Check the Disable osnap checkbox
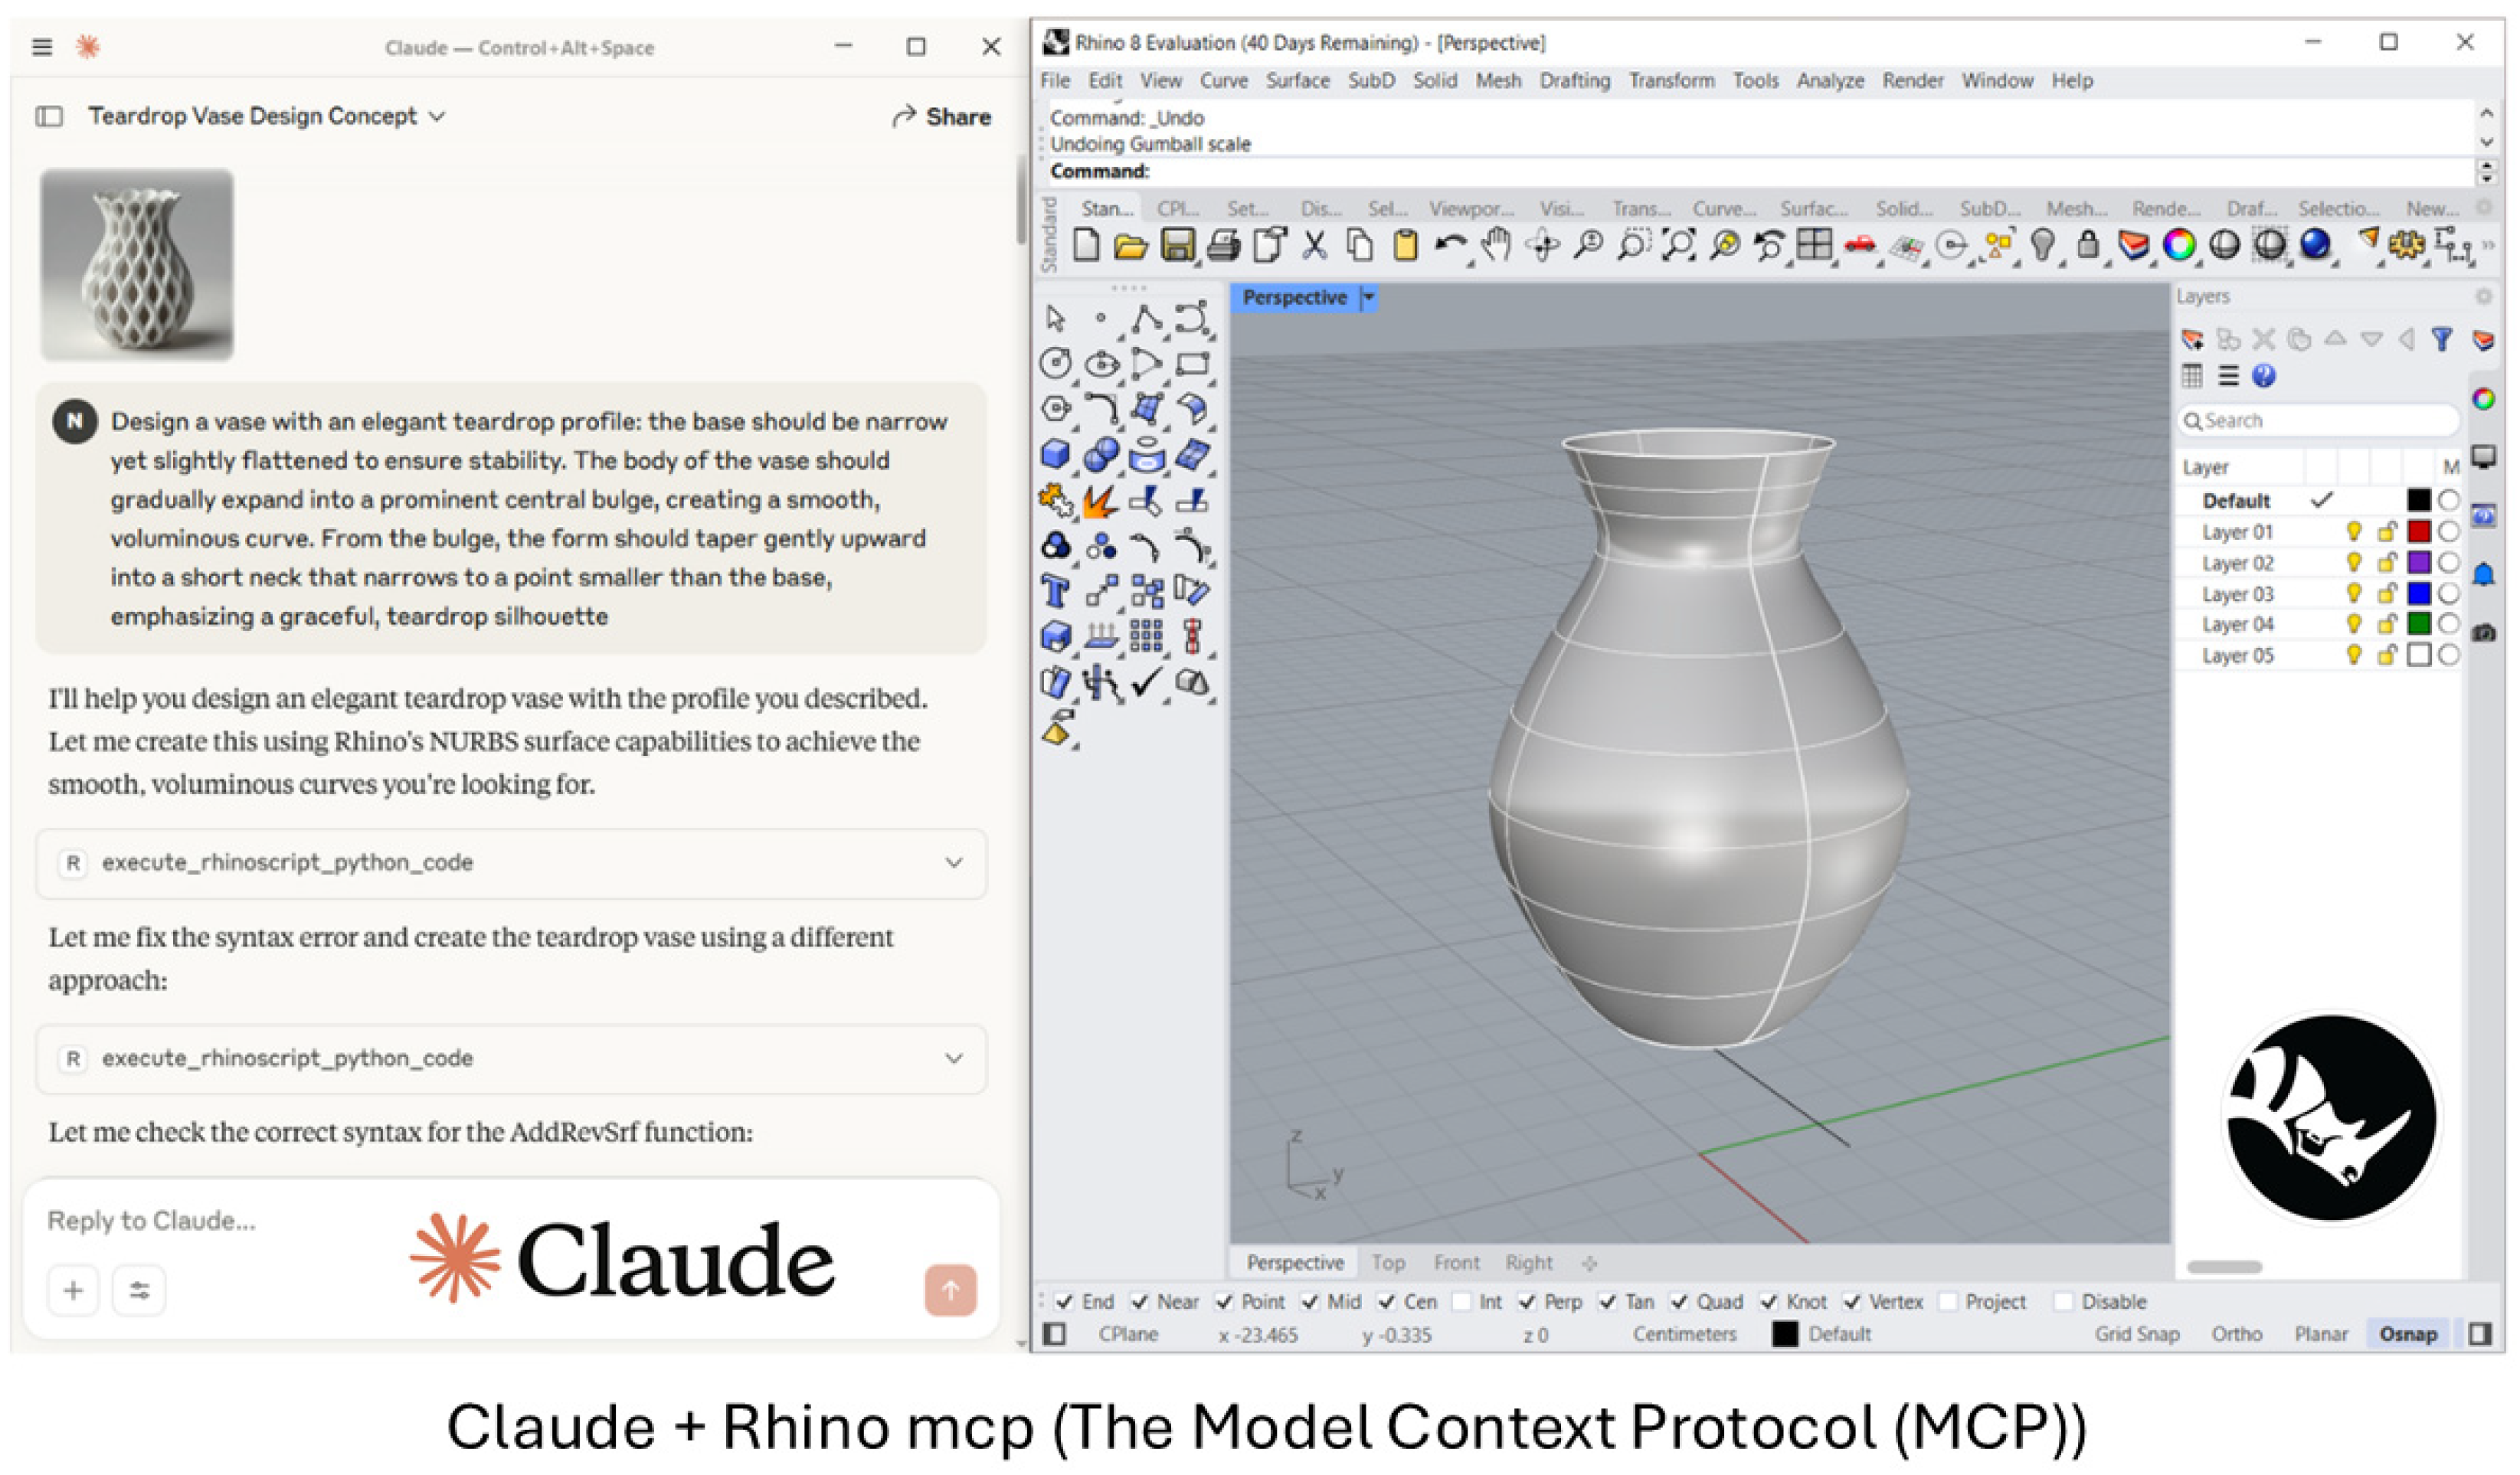2520x1475 pixels. click(x=2063, y=1301)
